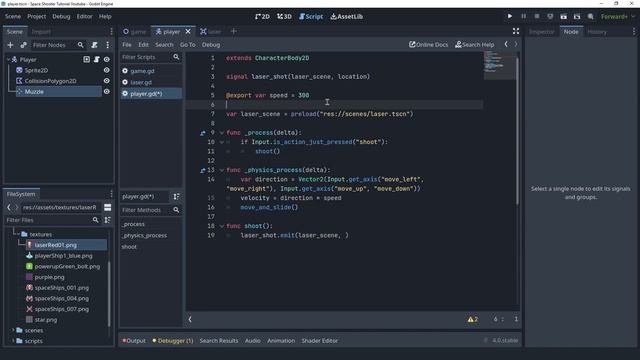The height and width of the screenshot is (360, 640).
Task: Go to previous edited script arrow
Action: coord(506,44)
